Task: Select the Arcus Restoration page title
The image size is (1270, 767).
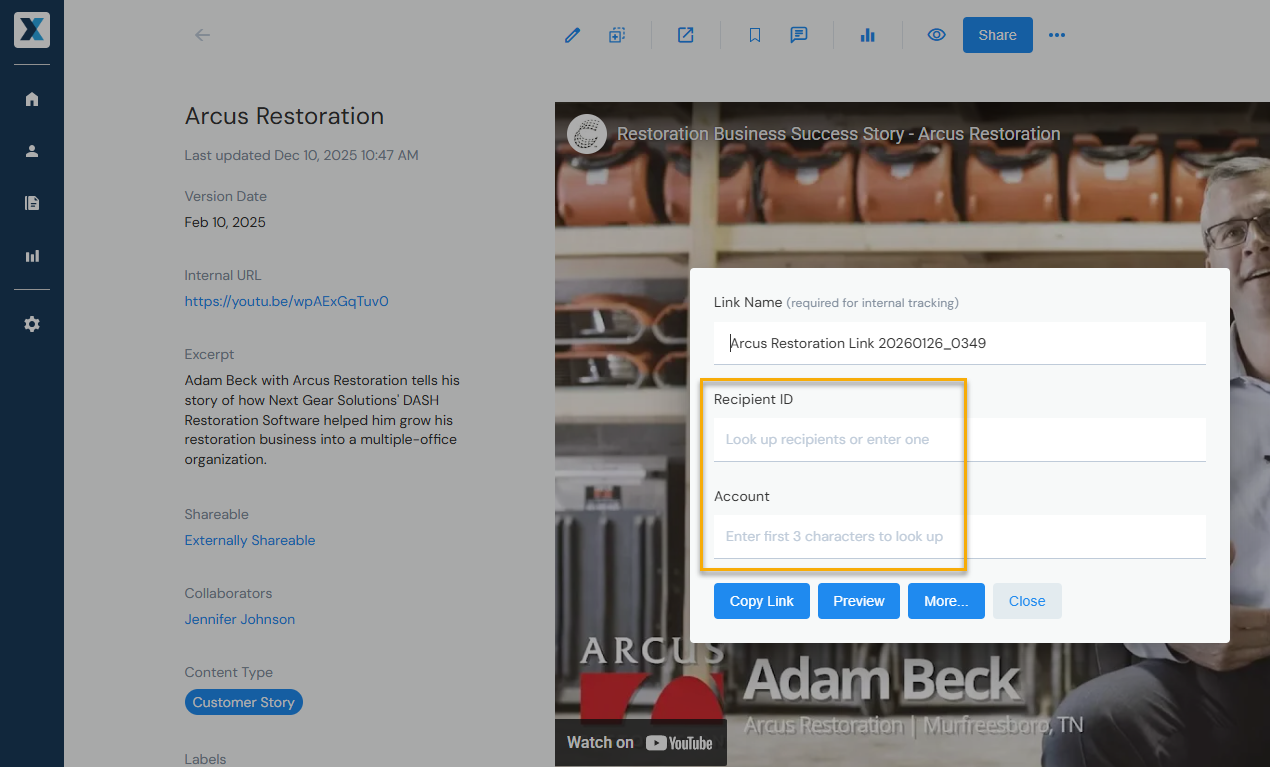Action: pyautogui.click(x=284, y=116)
